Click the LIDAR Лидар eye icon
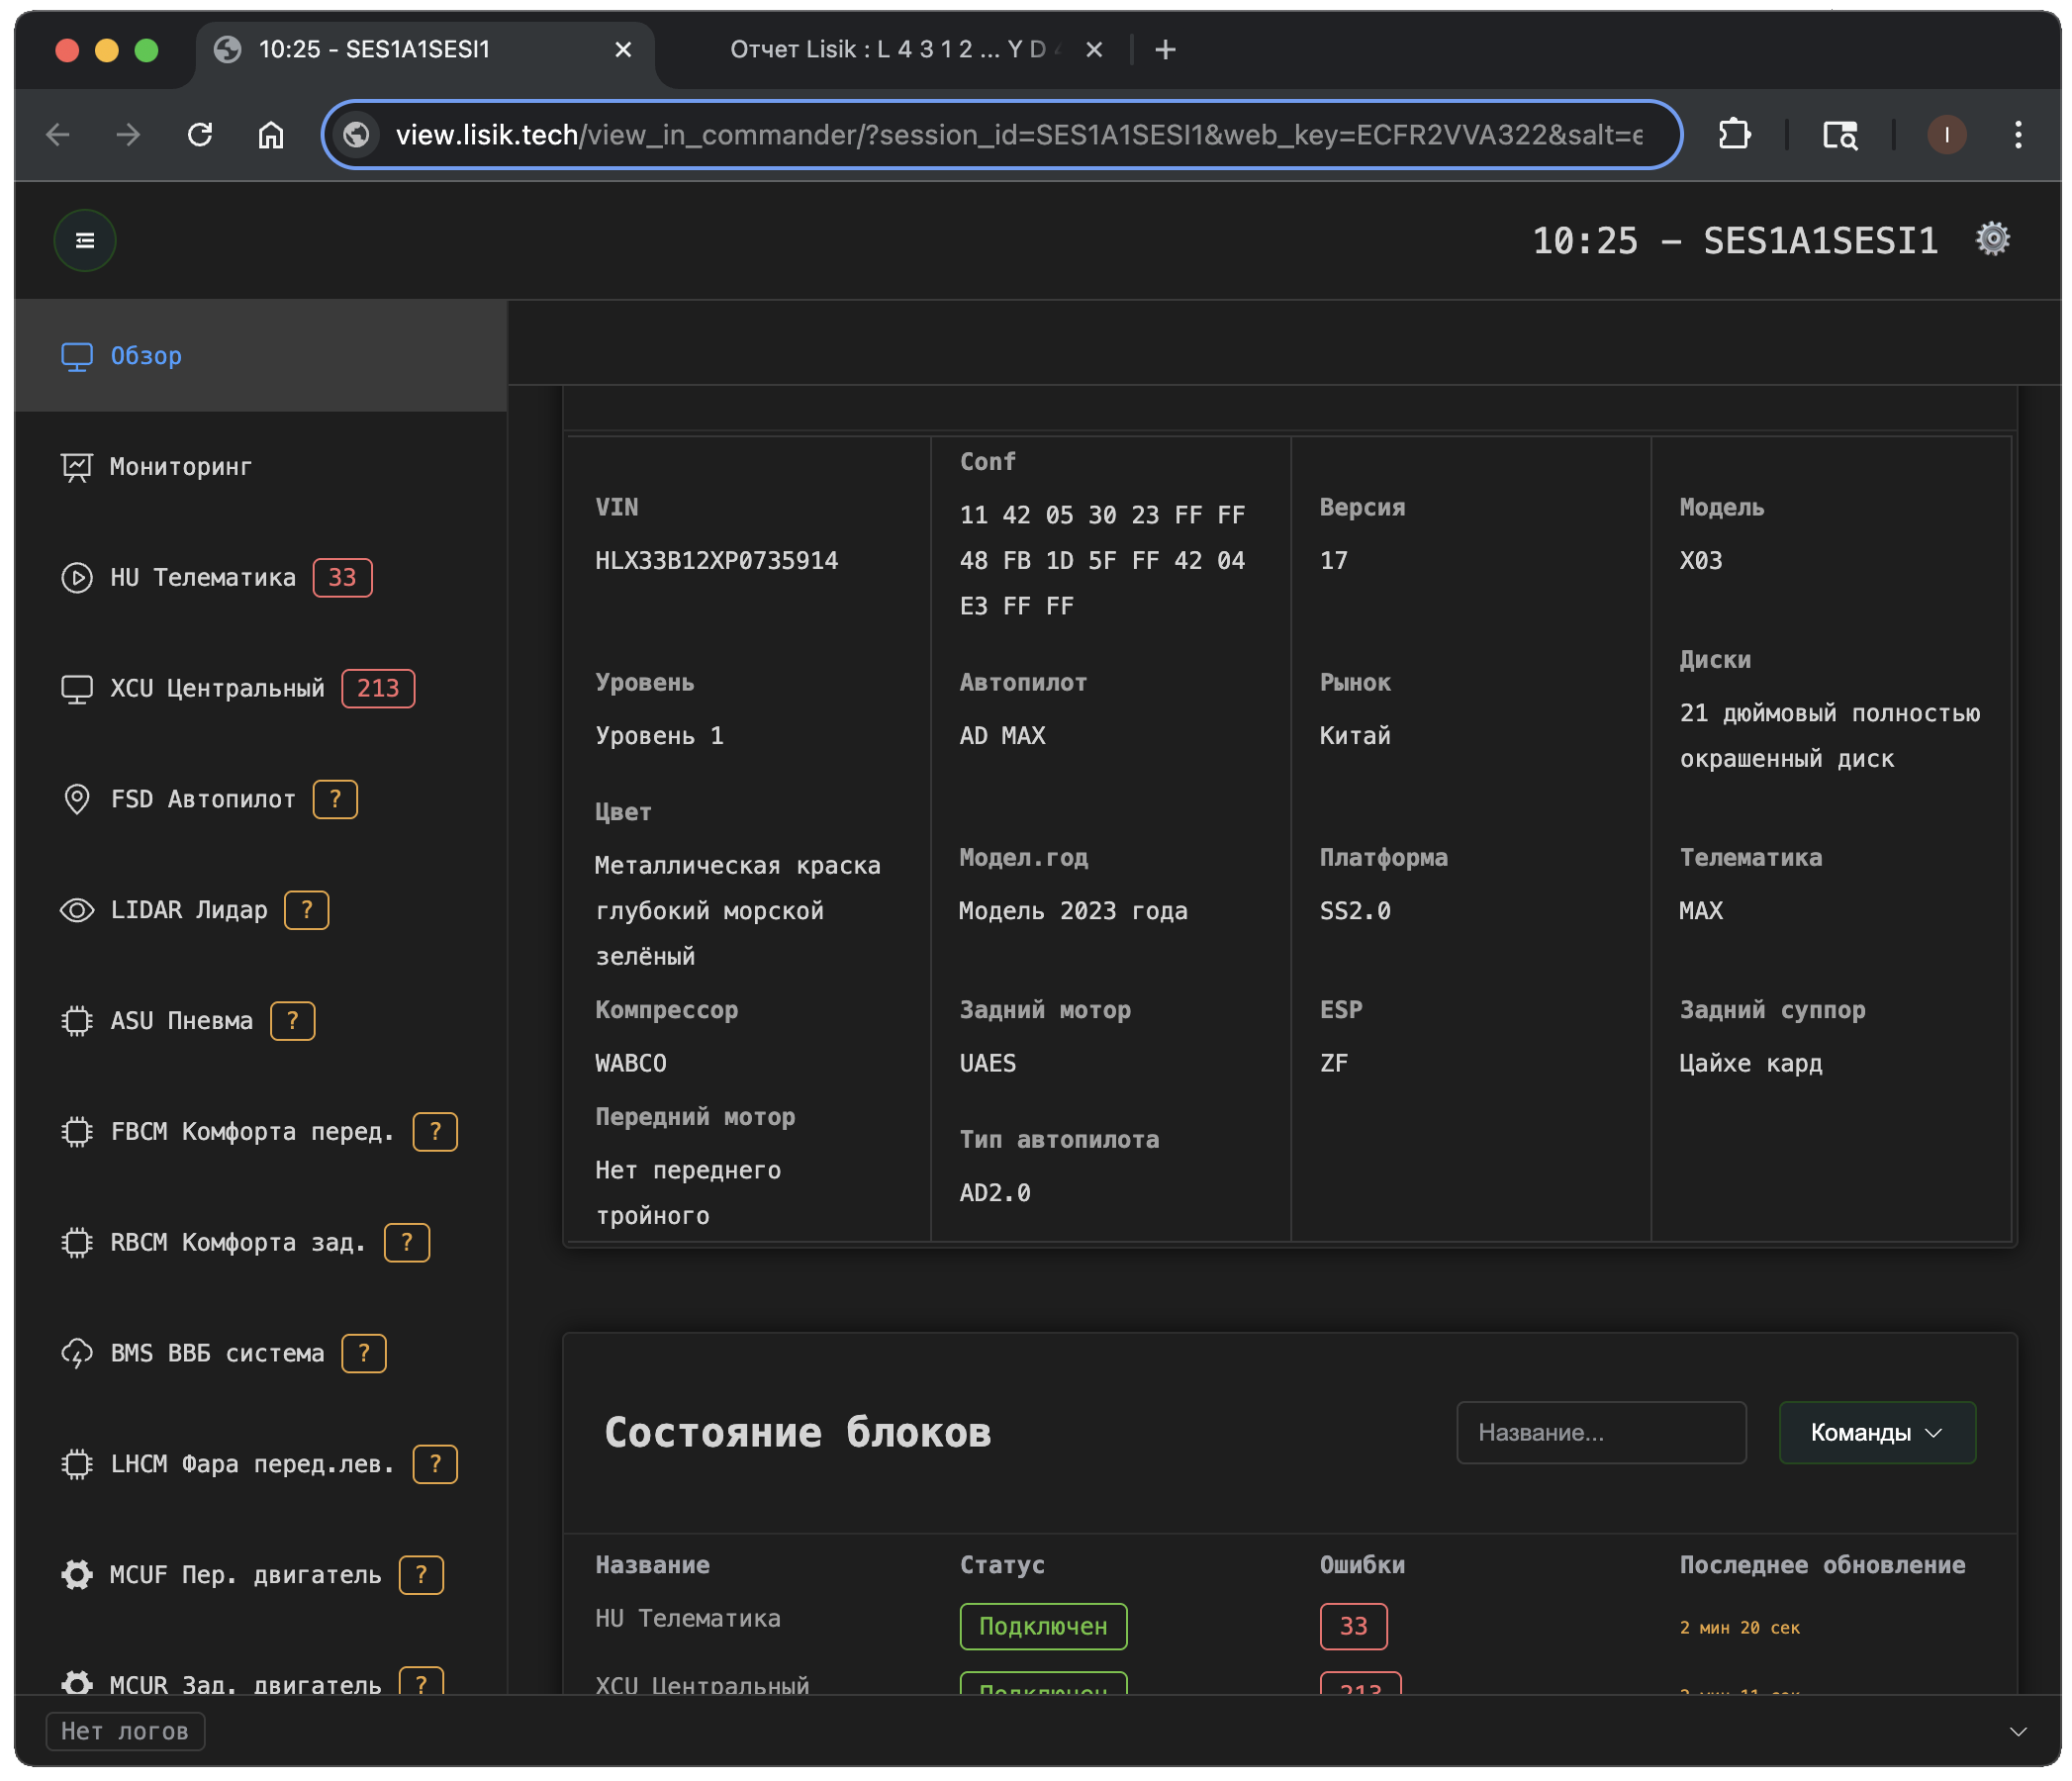 (77, 911)
